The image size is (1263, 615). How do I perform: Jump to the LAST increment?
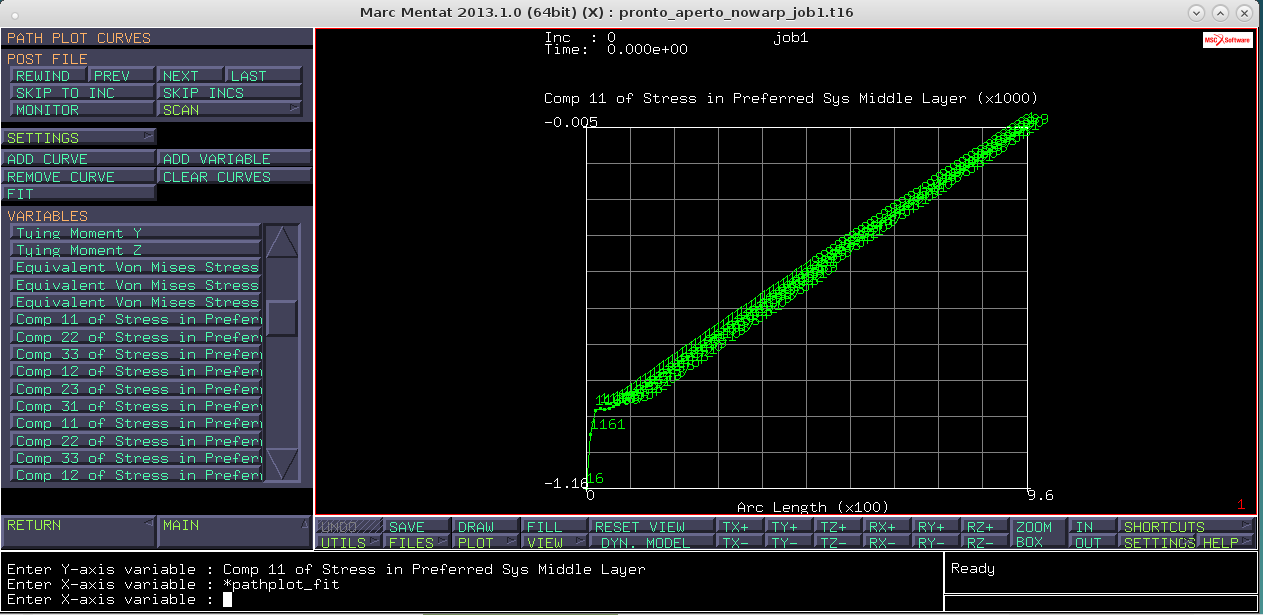point(264,75)
